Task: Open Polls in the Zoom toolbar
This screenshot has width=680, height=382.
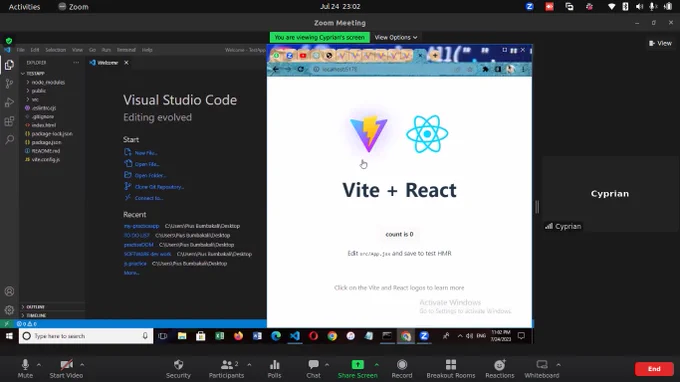Action: coord(275,369)
